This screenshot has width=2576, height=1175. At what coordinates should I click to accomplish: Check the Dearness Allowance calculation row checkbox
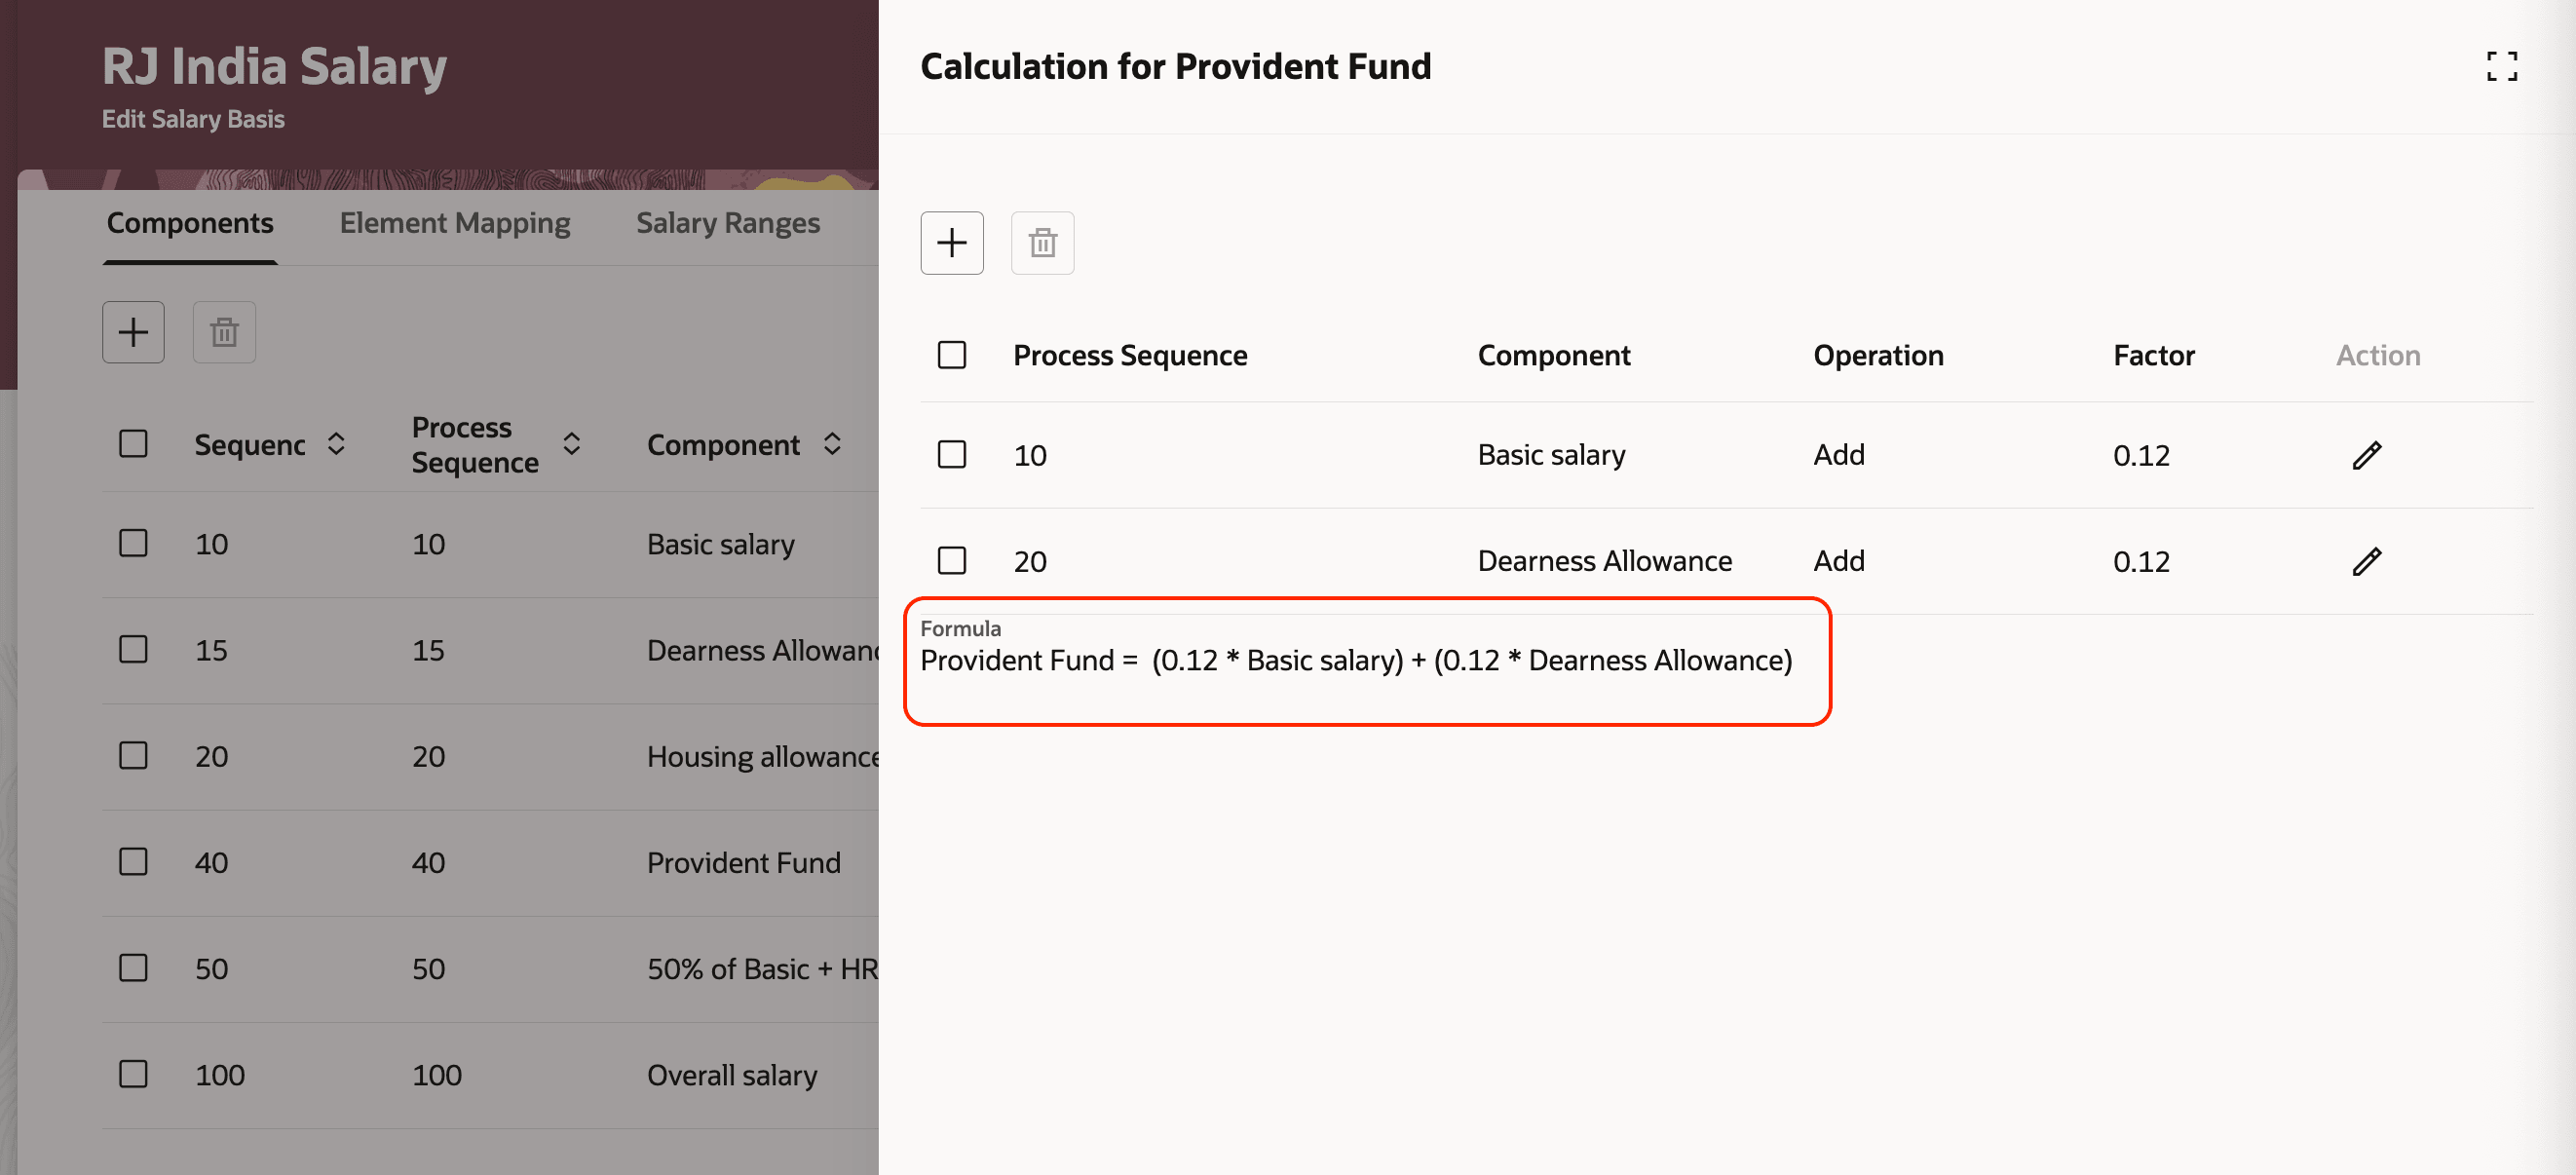click(951, 561)
